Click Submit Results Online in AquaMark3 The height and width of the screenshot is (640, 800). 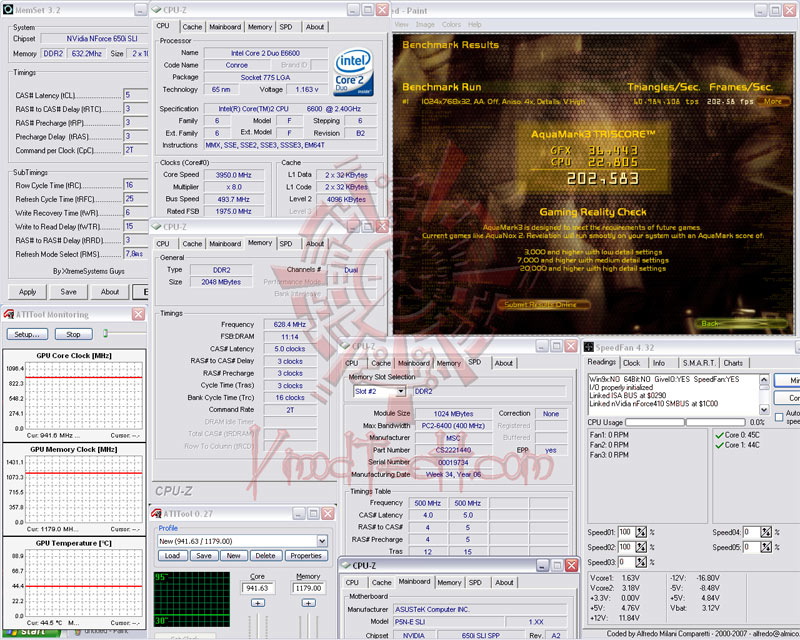click(544, 305)
